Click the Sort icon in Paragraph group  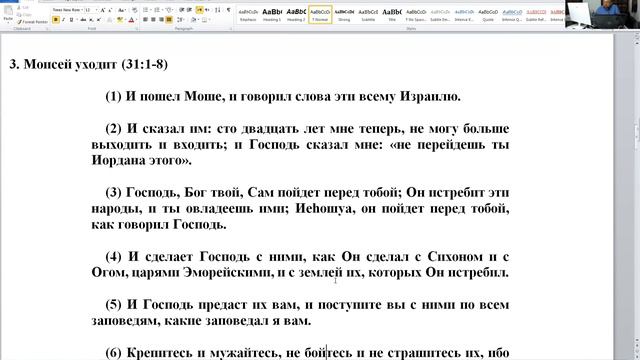pyautogui.click(x=218, y=10)
